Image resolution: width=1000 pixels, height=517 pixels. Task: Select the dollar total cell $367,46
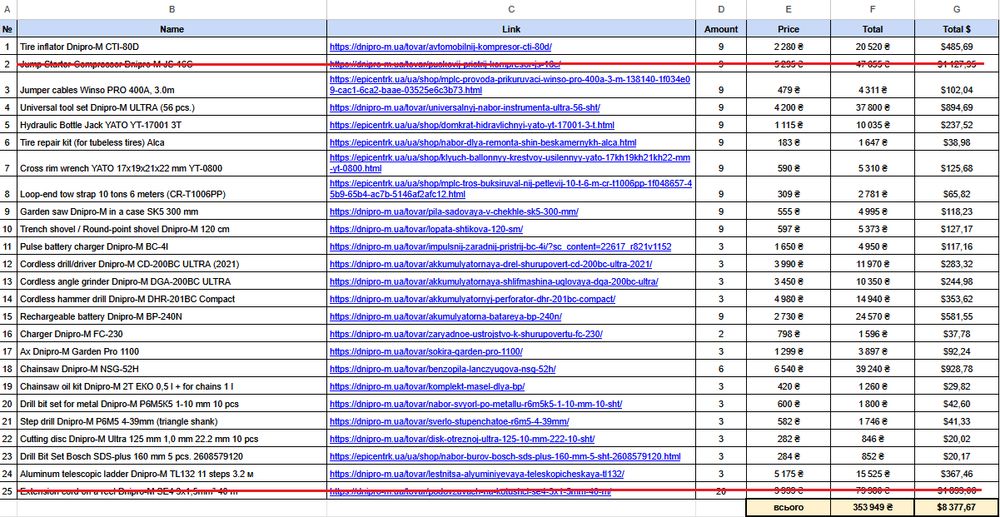pyautogui.click(x=957, y=474)
